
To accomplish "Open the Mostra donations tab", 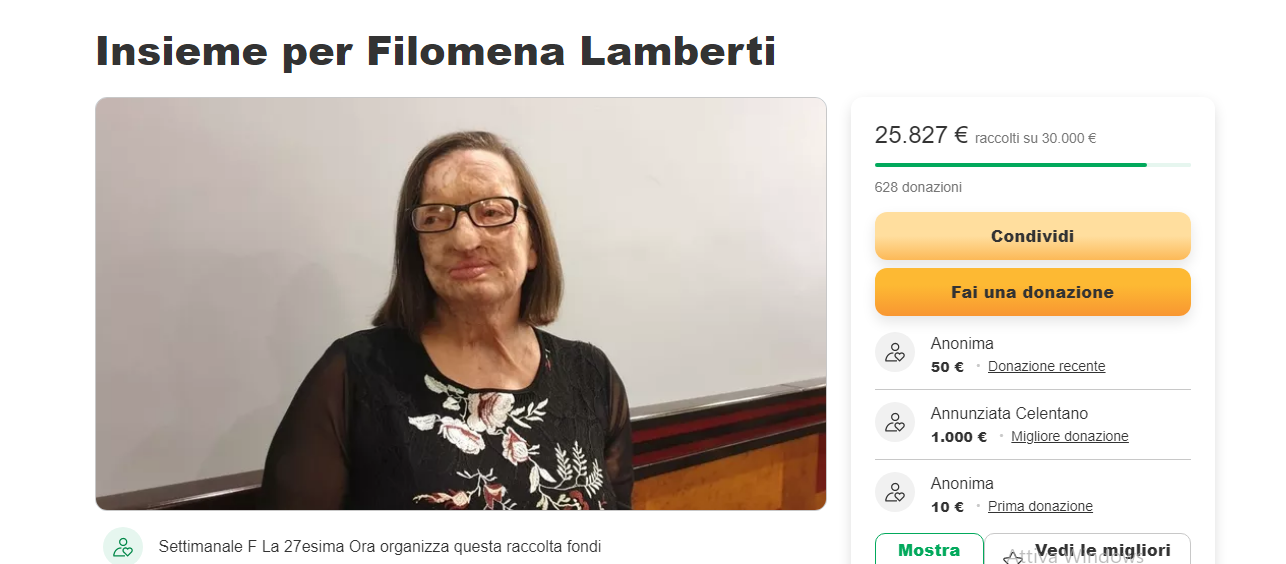I will point(929,549).
